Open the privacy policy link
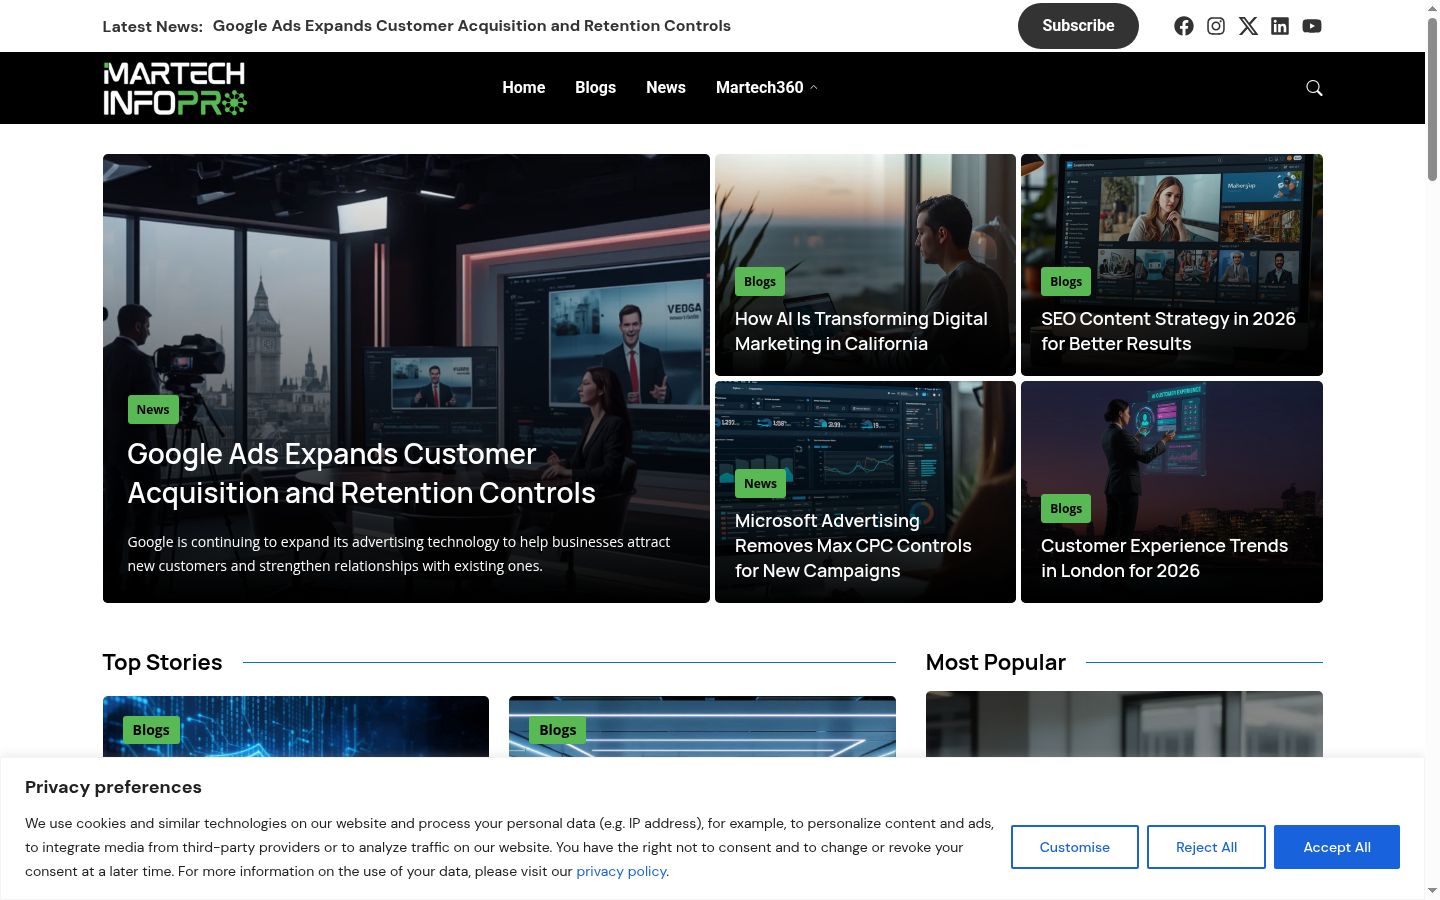1440x900 pixels. [x=621, y=871]
